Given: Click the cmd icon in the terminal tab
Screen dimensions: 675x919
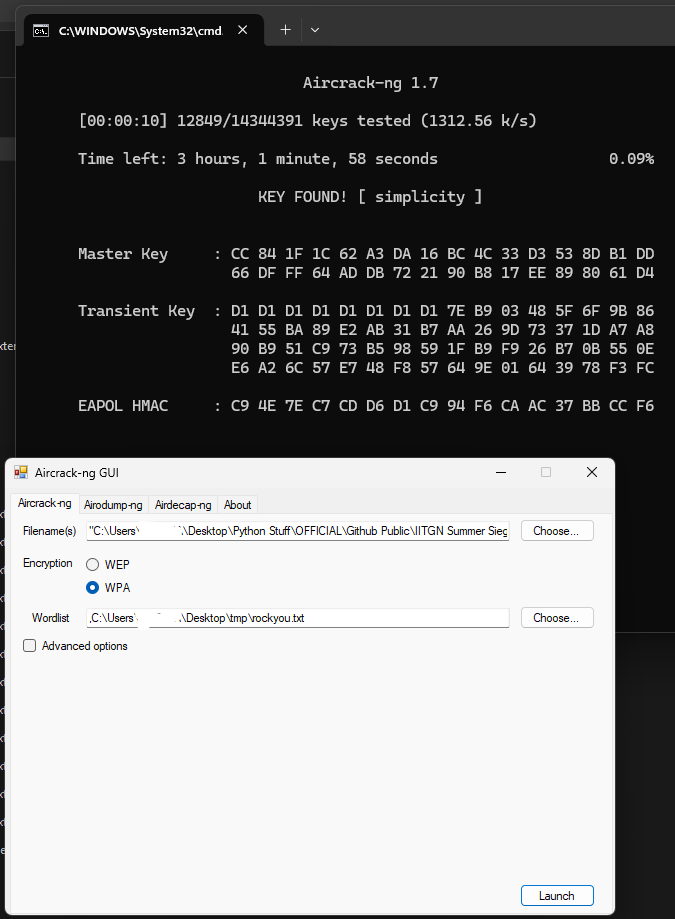Looking at the screenshot, I should [x=40, y=30].
